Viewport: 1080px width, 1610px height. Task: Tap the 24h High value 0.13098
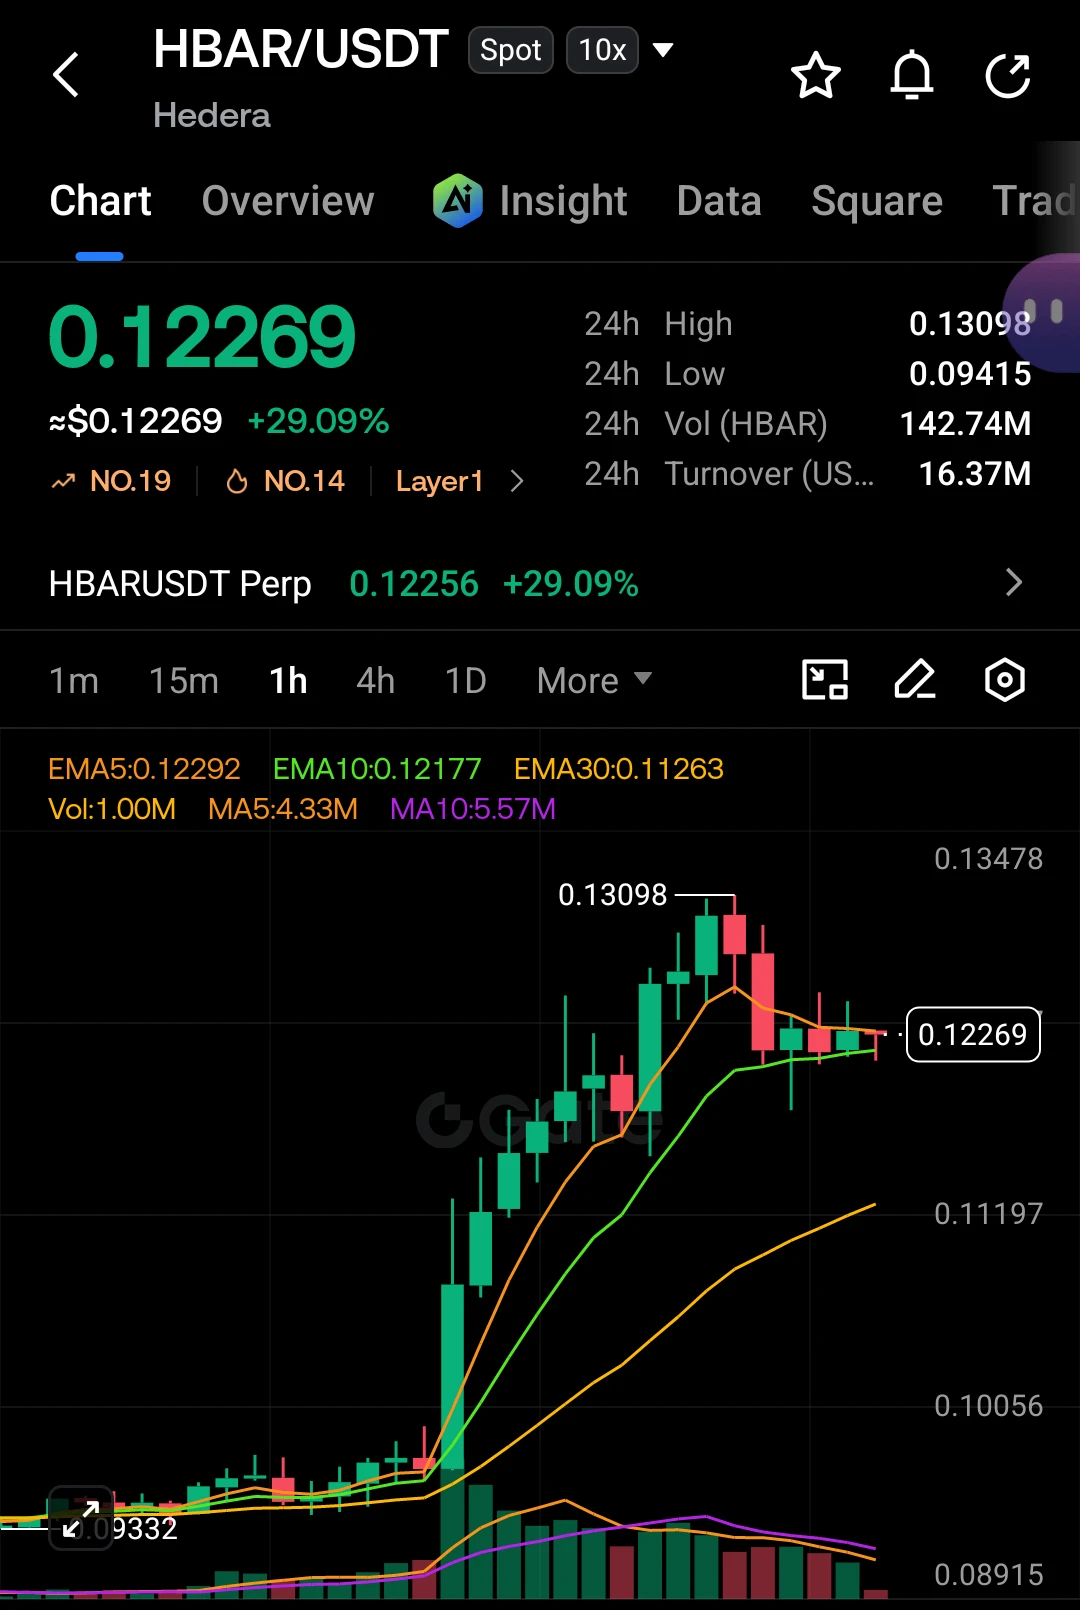pyautogui.click(x=969, y=323)
